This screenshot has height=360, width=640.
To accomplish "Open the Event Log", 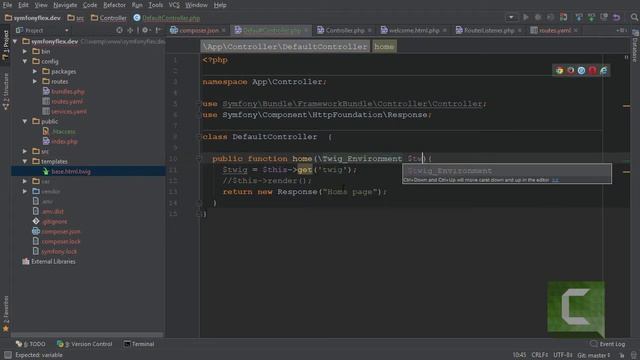I will (x=607, y=344).
